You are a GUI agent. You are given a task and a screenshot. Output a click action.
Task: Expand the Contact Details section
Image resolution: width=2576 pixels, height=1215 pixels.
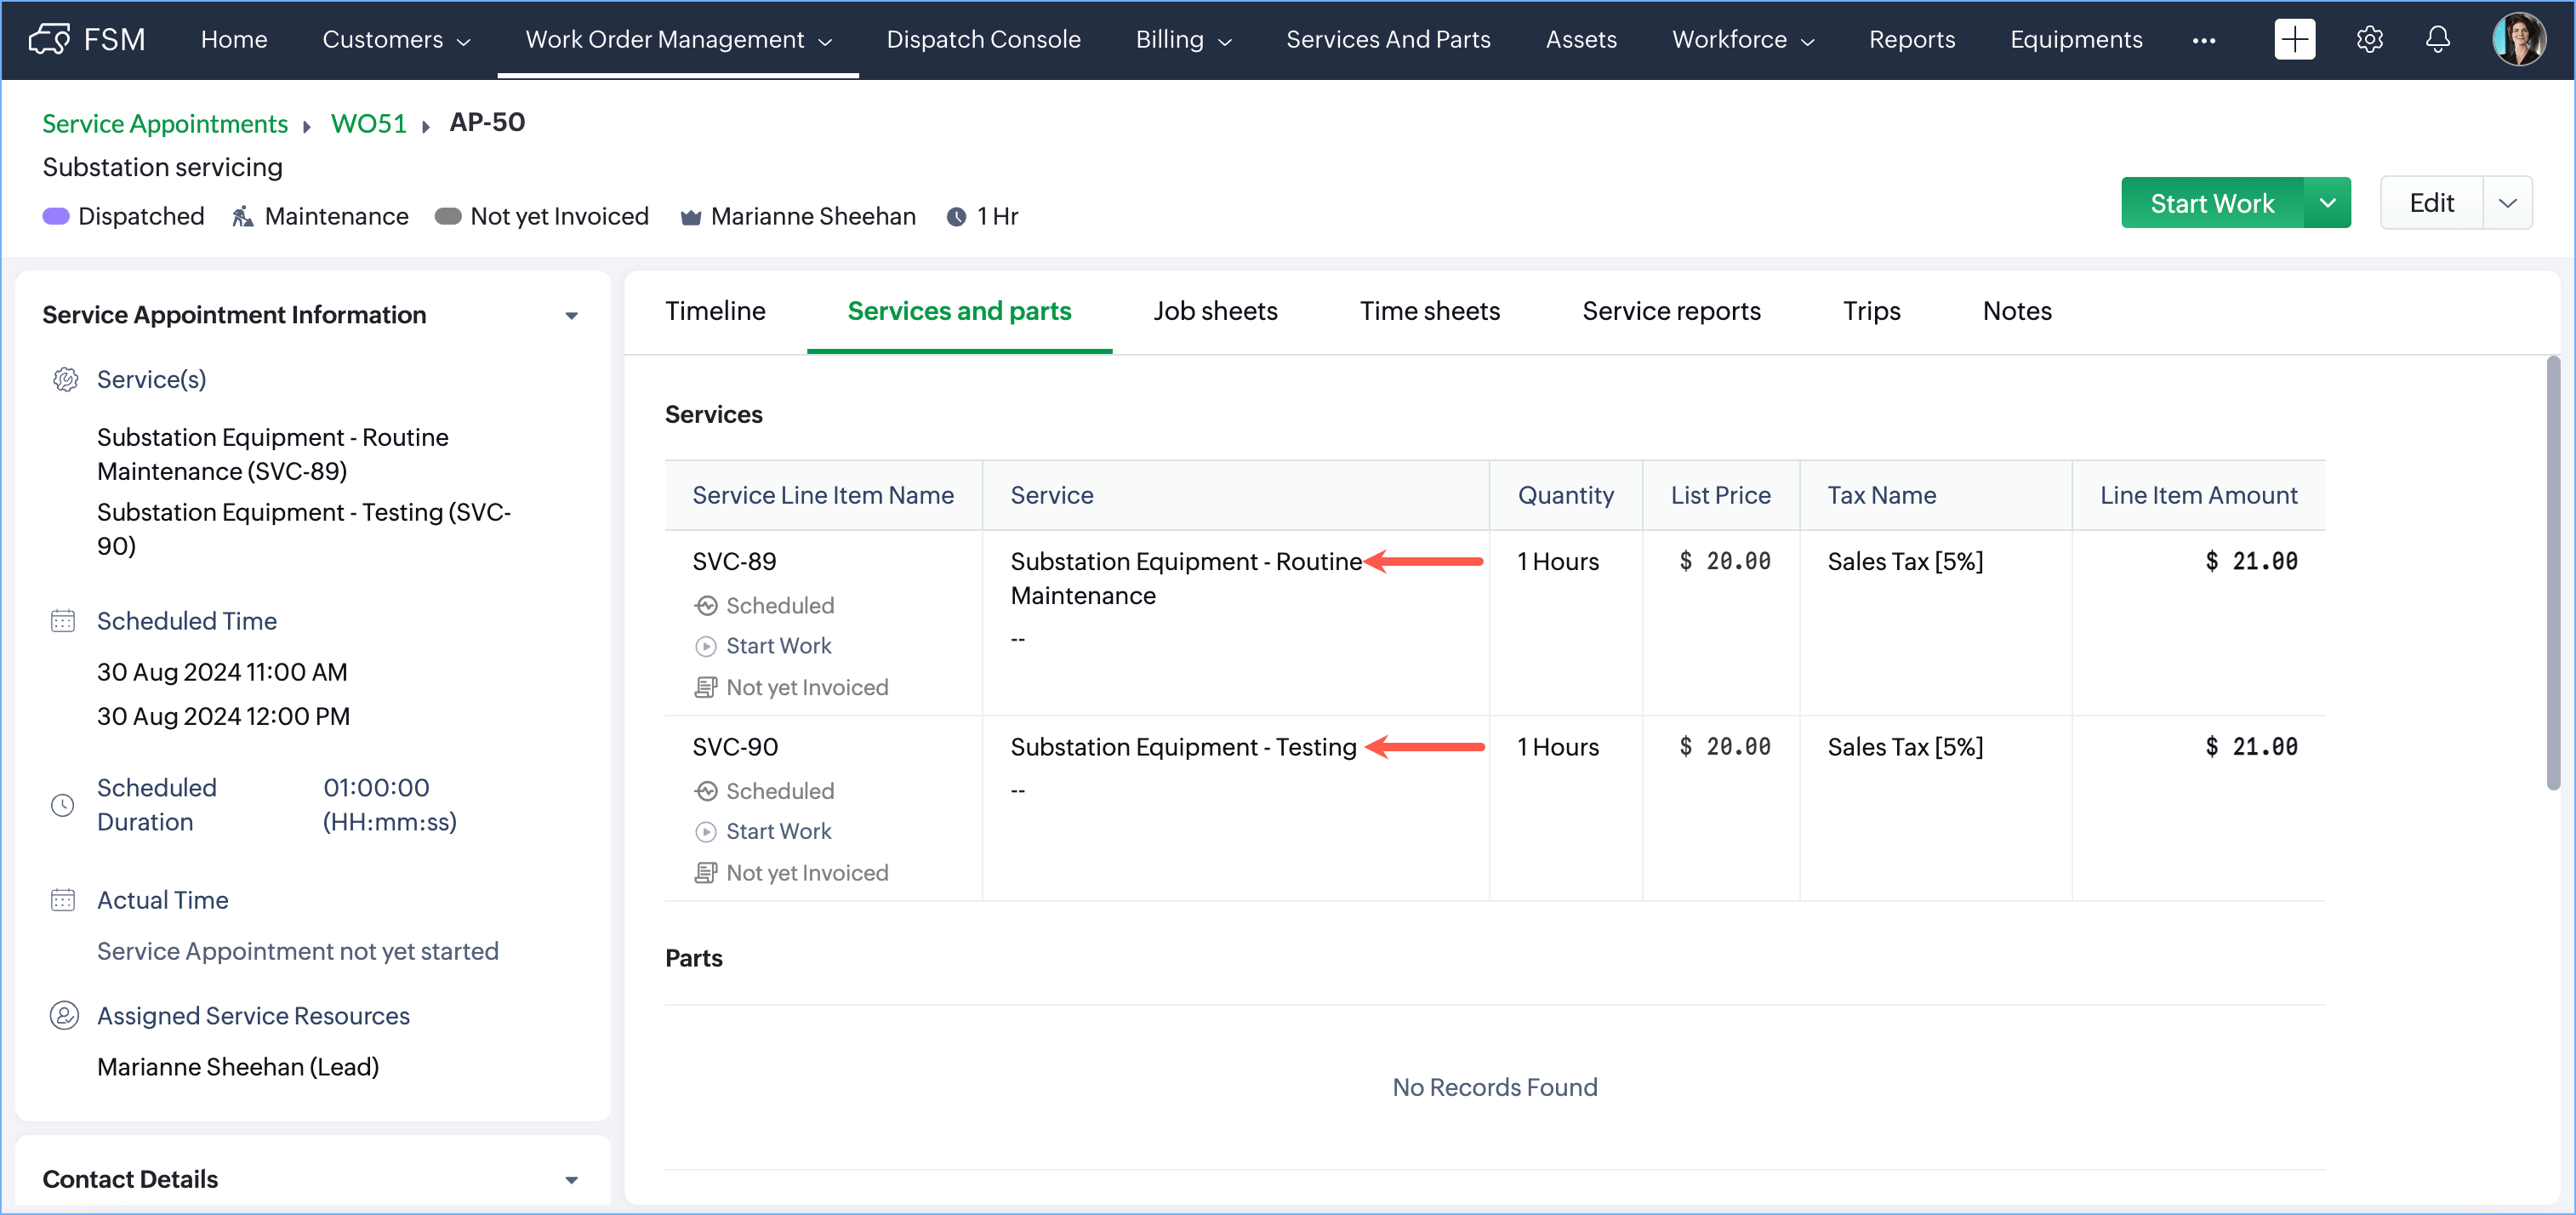[x=571, y=1179]
